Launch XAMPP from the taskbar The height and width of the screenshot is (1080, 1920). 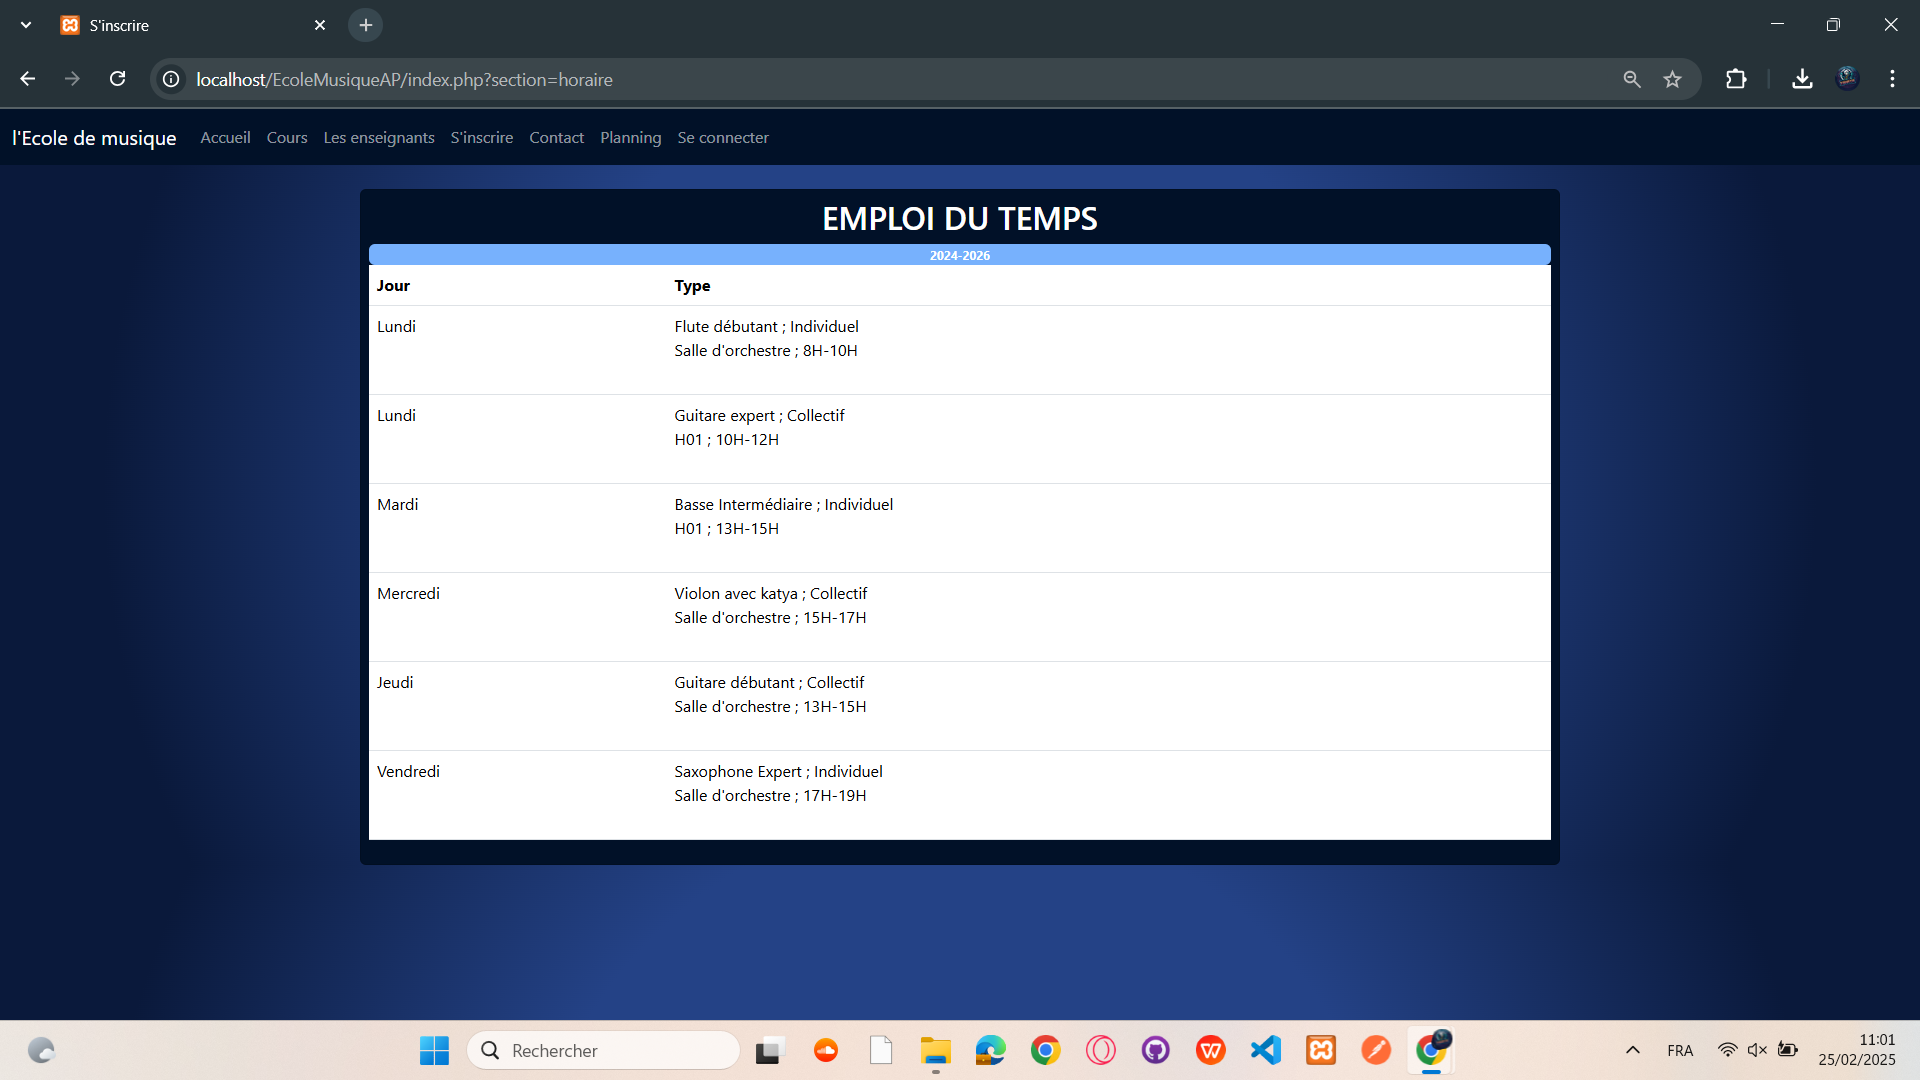1321,1050
